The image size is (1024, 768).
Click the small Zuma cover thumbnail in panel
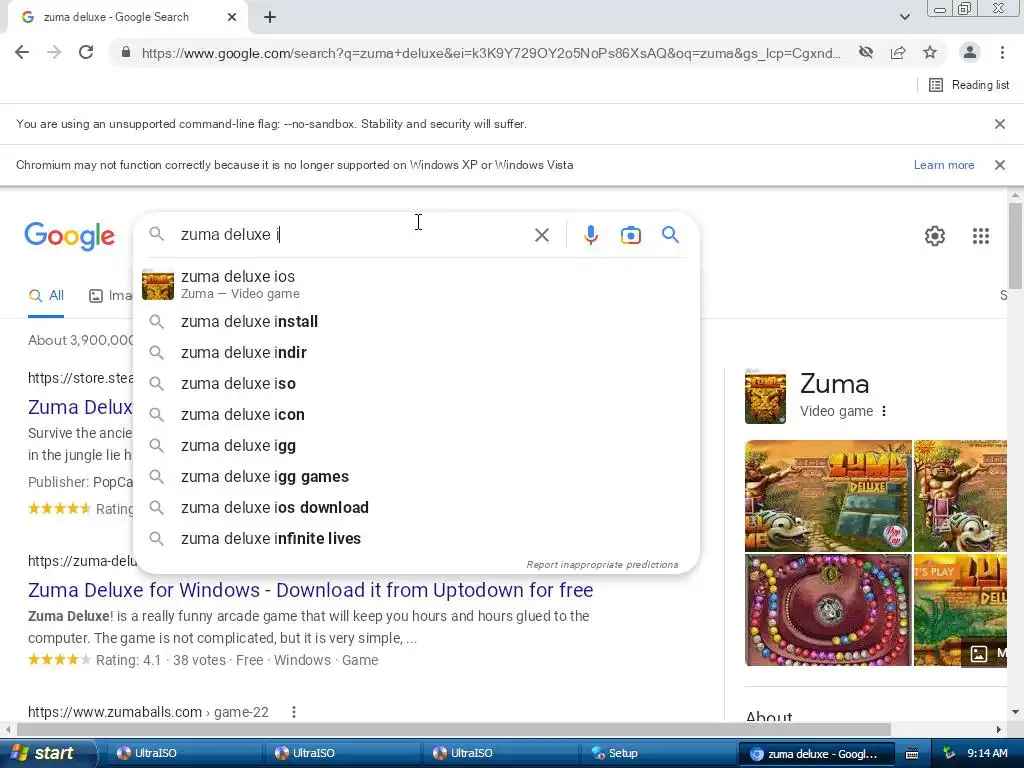click(765, 397)
